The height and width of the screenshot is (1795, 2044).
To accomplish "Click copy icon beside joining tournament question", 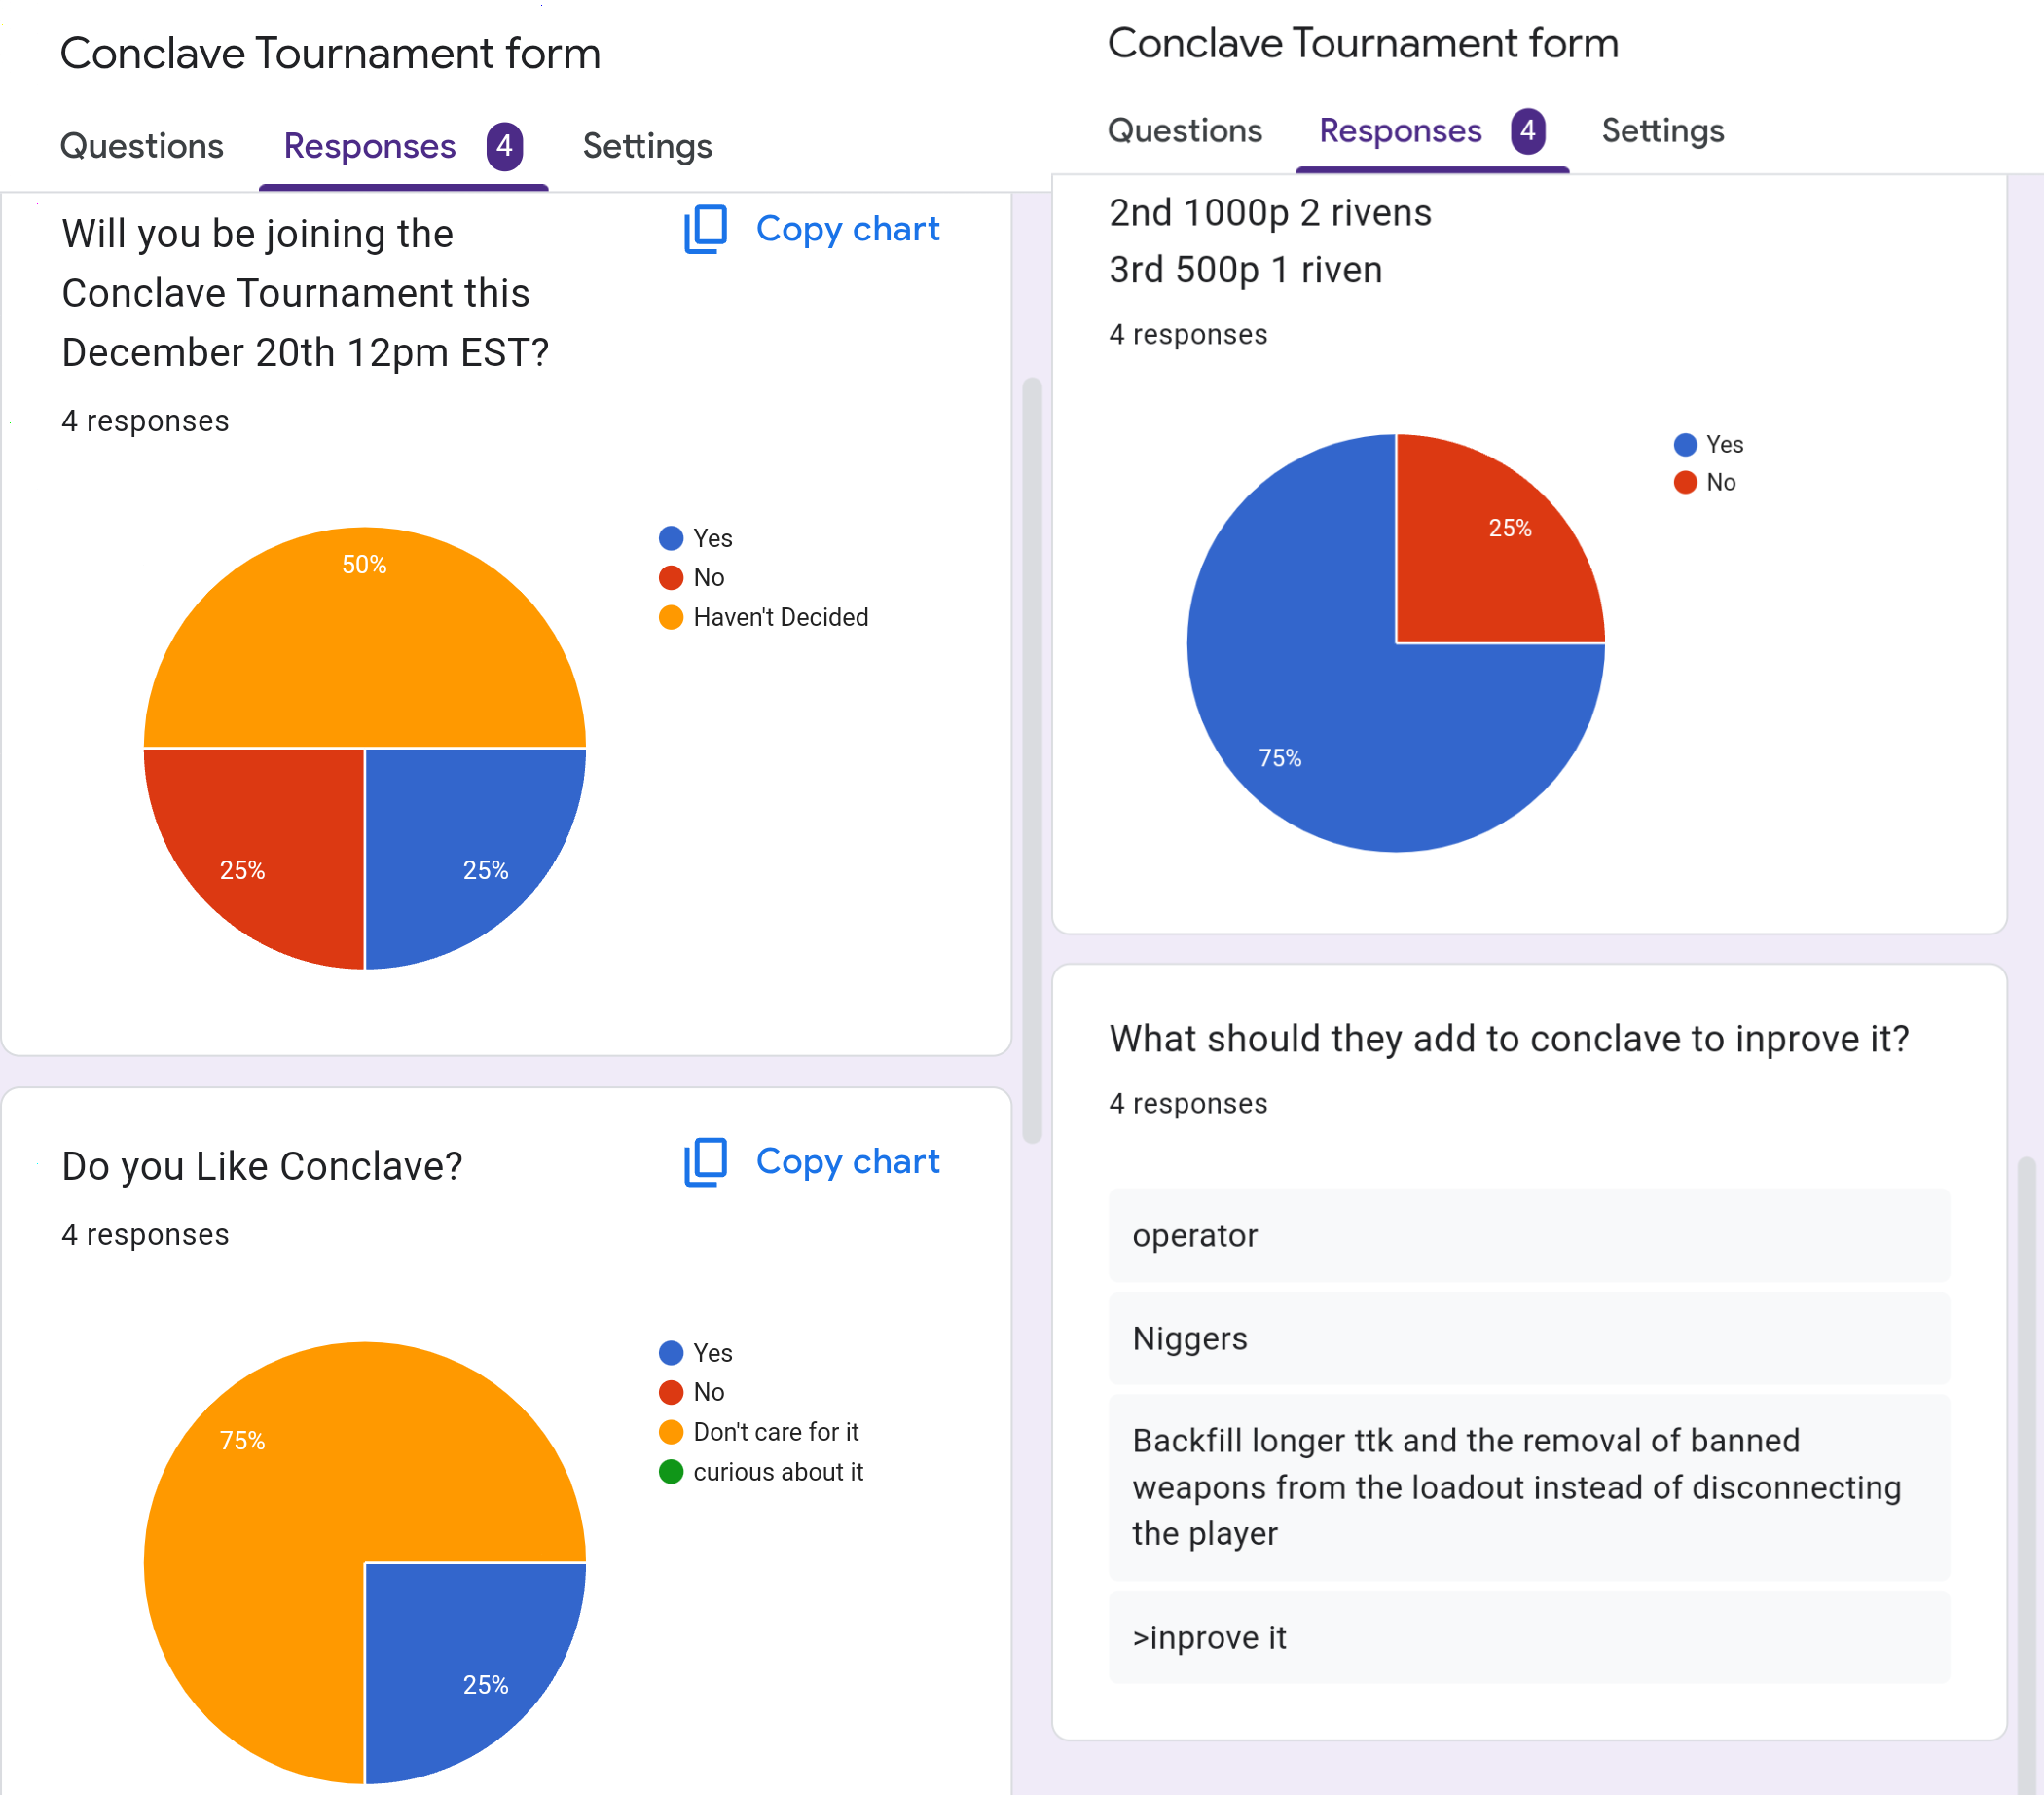I will point(705,229).
